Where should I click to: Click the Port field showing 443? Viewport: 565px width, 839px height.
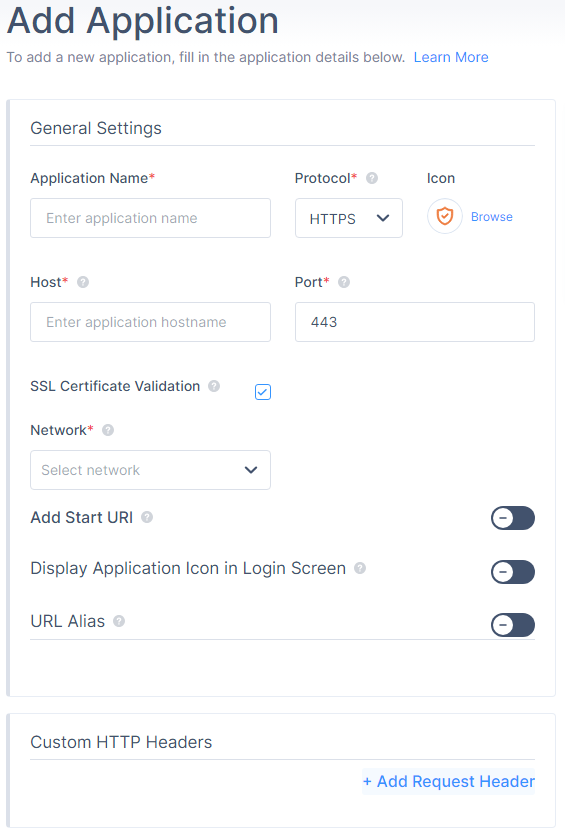415,322
